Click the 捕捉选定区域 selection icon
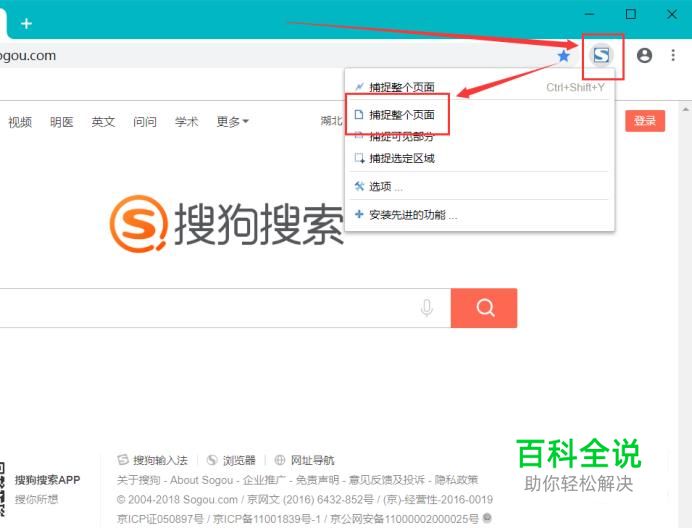 360,158
